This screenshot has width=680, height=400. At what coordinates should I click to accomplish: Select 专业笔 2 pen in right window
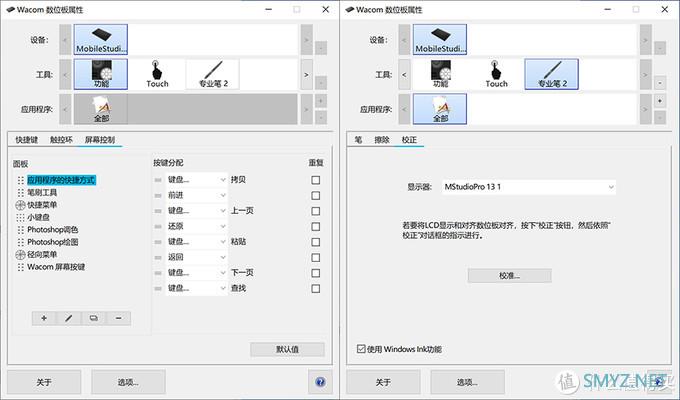pyautogui.click(x=552, y=74)
